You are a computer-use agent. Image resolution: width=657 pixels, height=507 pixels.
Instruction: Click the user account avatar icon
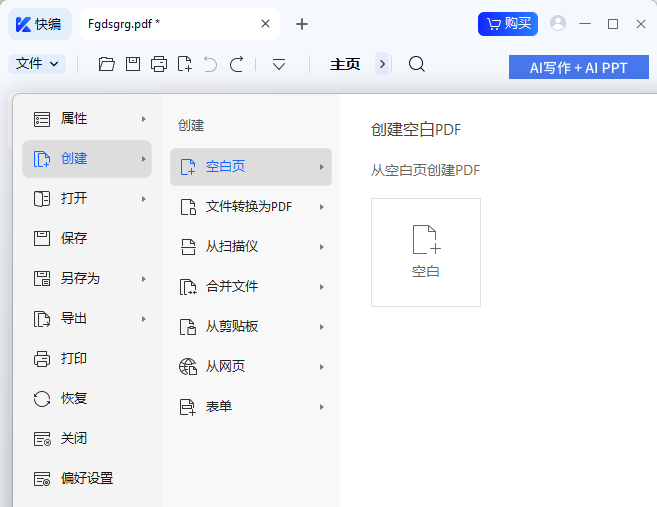(x=558, y=23)
